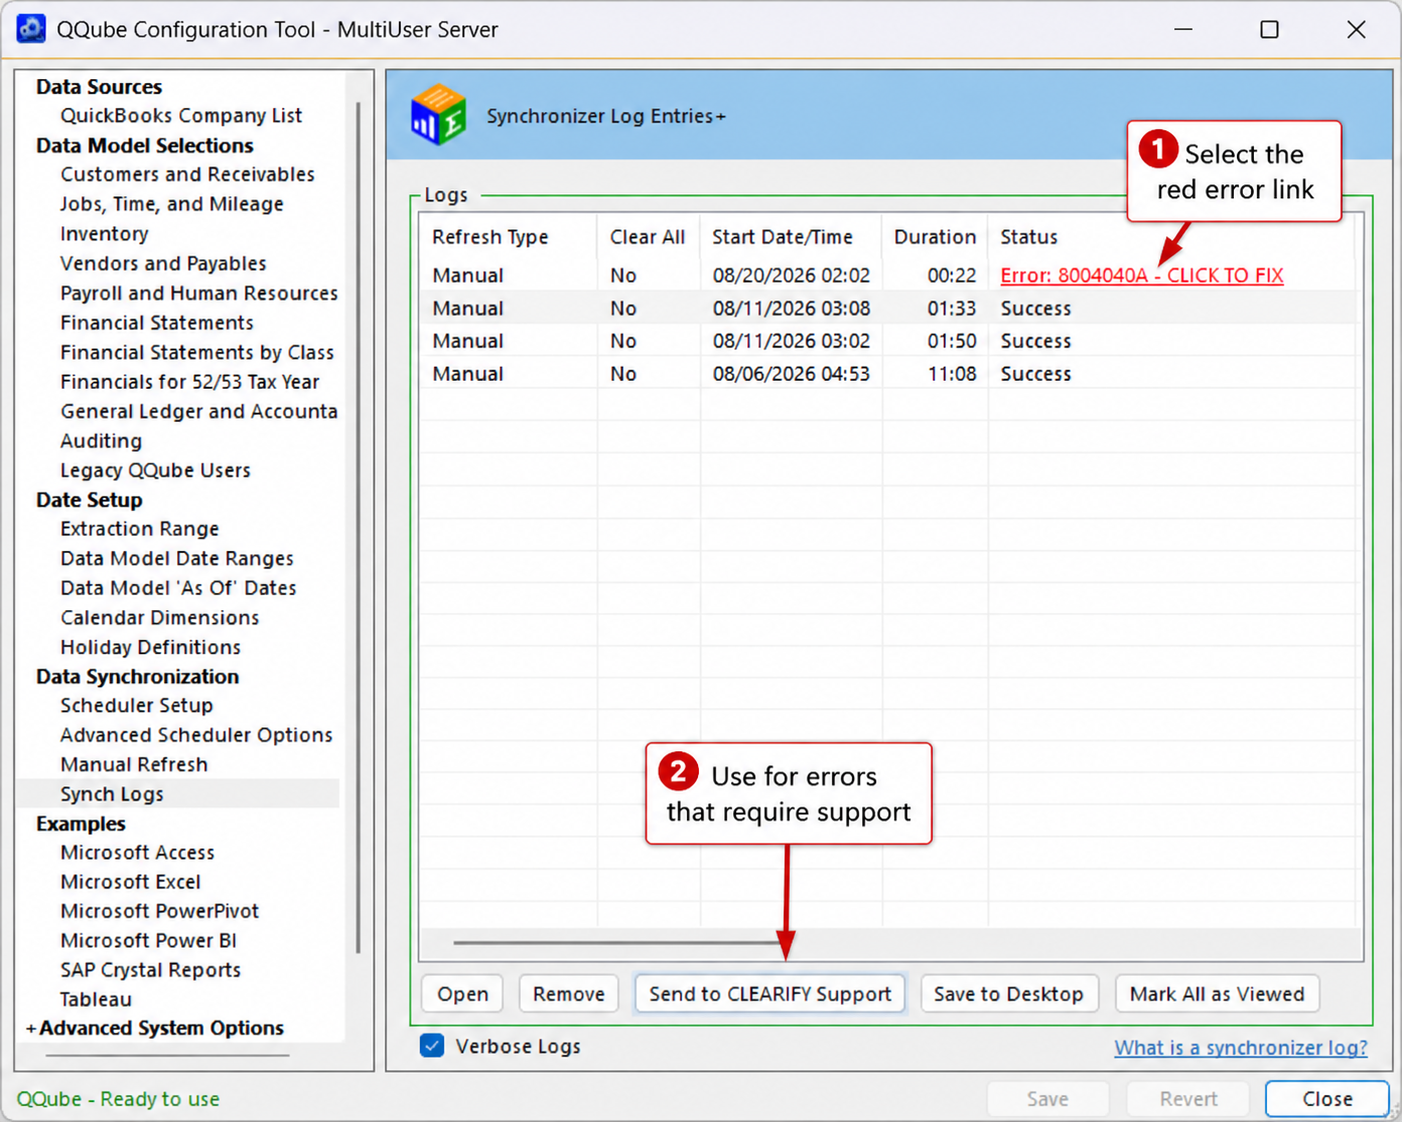Select log row dated 08/11/2026 03:08
1402x1122 pixels.
tap(887, 308)
